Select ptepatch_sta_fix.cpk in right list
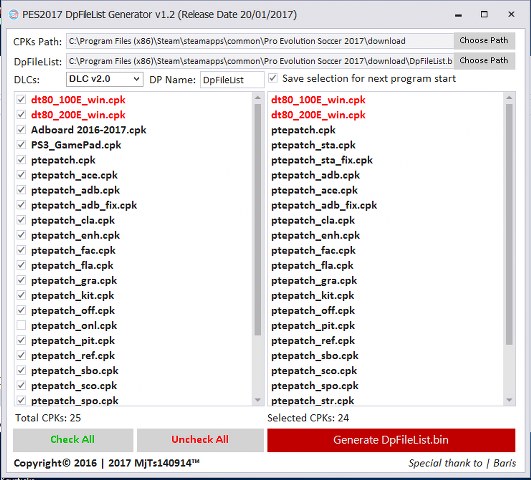 click(322, 160)
